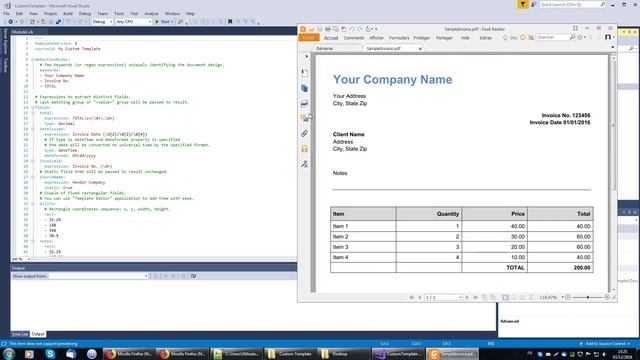640x360 pixels.
Task: Collapse the fields block on line 14
Action: coord(33,108)
